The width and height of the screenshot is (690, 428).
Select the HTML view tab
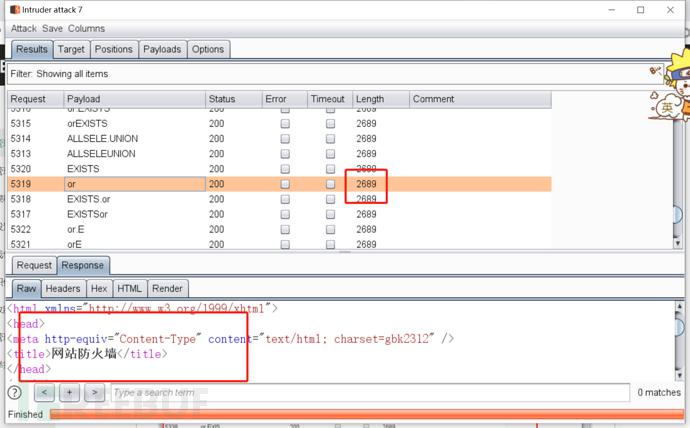(129, 289)
